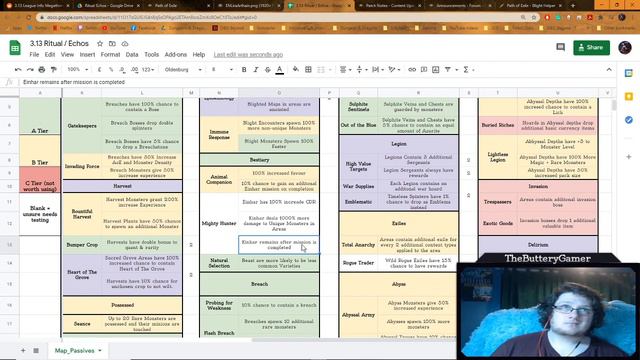Open the Google Keep side panel
Image resolution: width=640 pixels, height=360 pixels.
click(629, 96)
